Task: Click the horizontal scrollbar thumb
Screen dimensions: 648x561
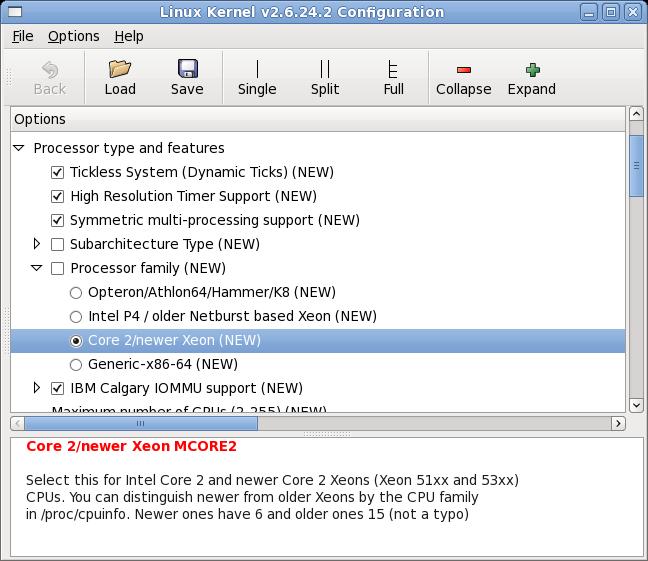Action: click(x=141, y=423)
